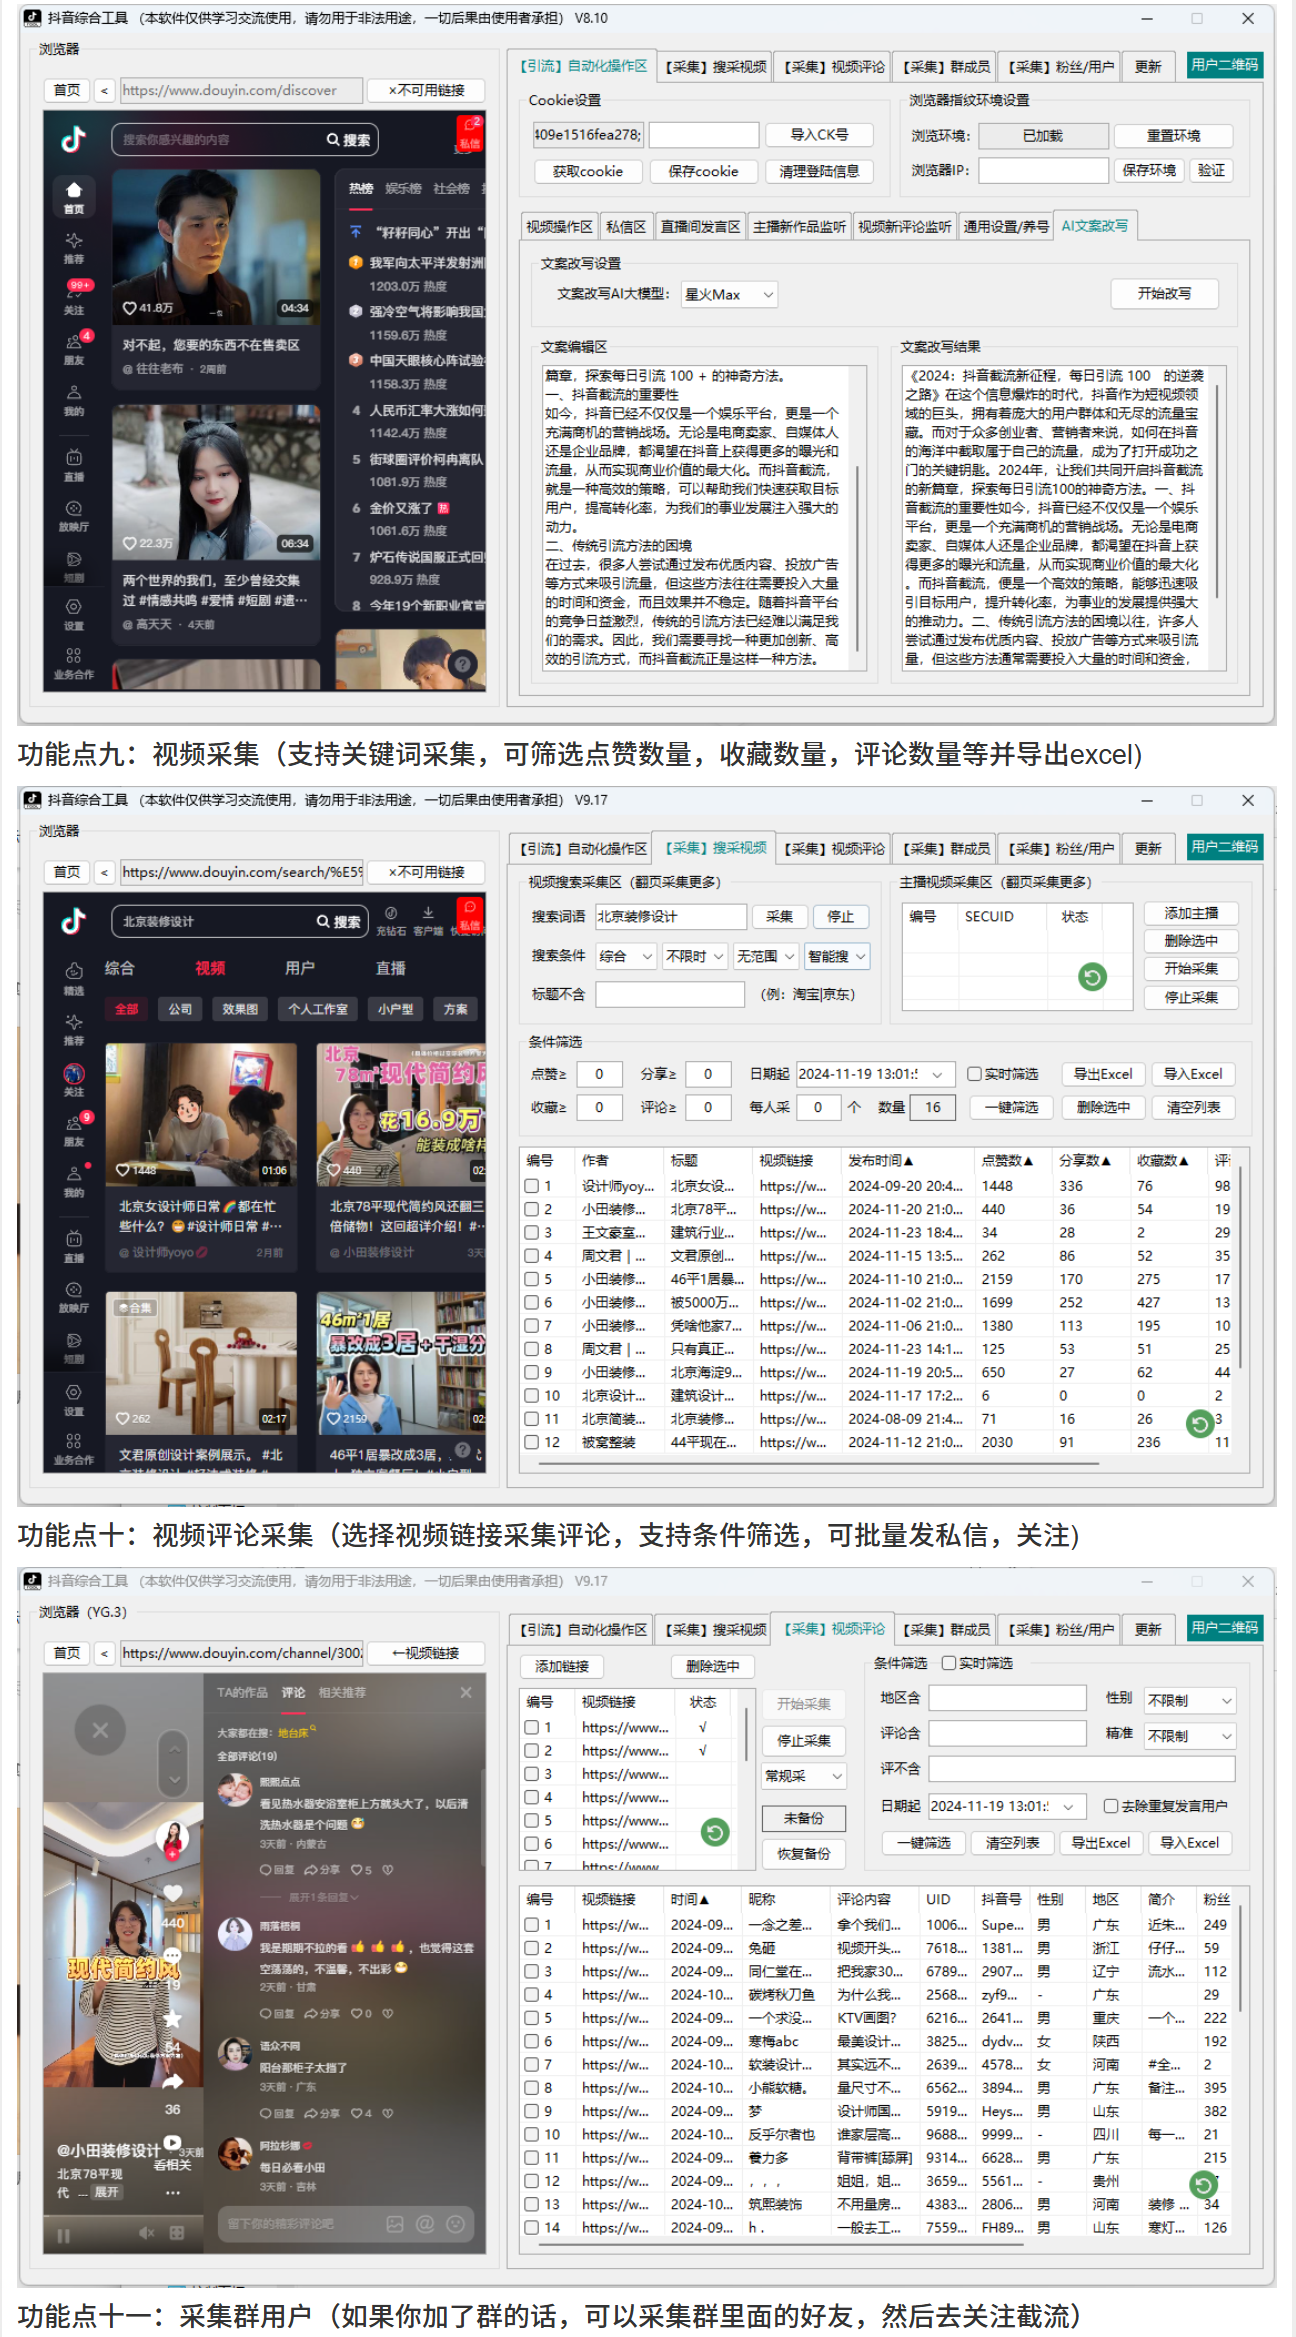Open 放映厅 sidebar icon in top window
Image resolution: width=1296 pixels, height=2337 pixels.
[x=74, y=515]
